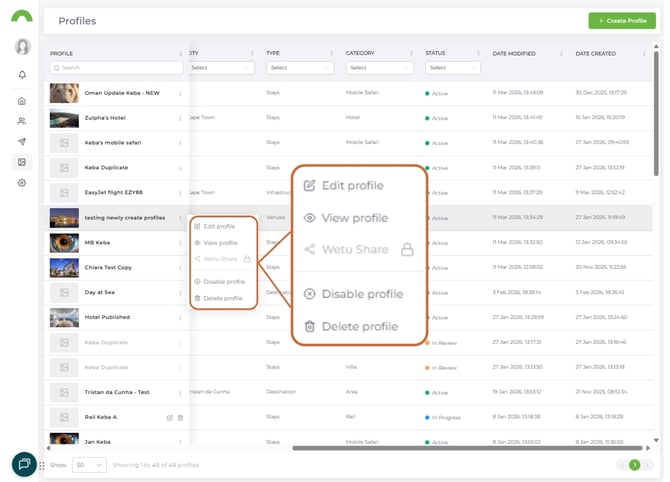
Task: Open the chat support bubble
Action: pos(24,464)
